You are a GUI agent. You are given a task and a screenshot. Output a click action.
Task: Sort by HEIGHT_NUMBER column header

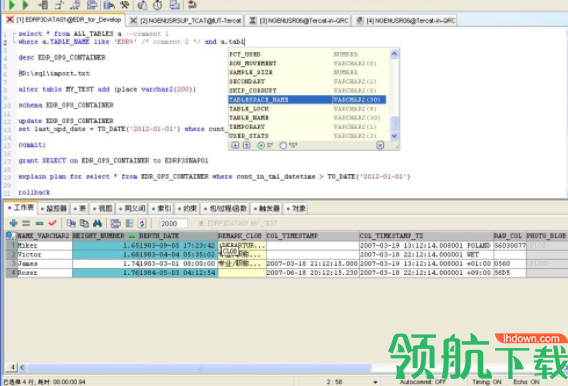tap(105, 236)
